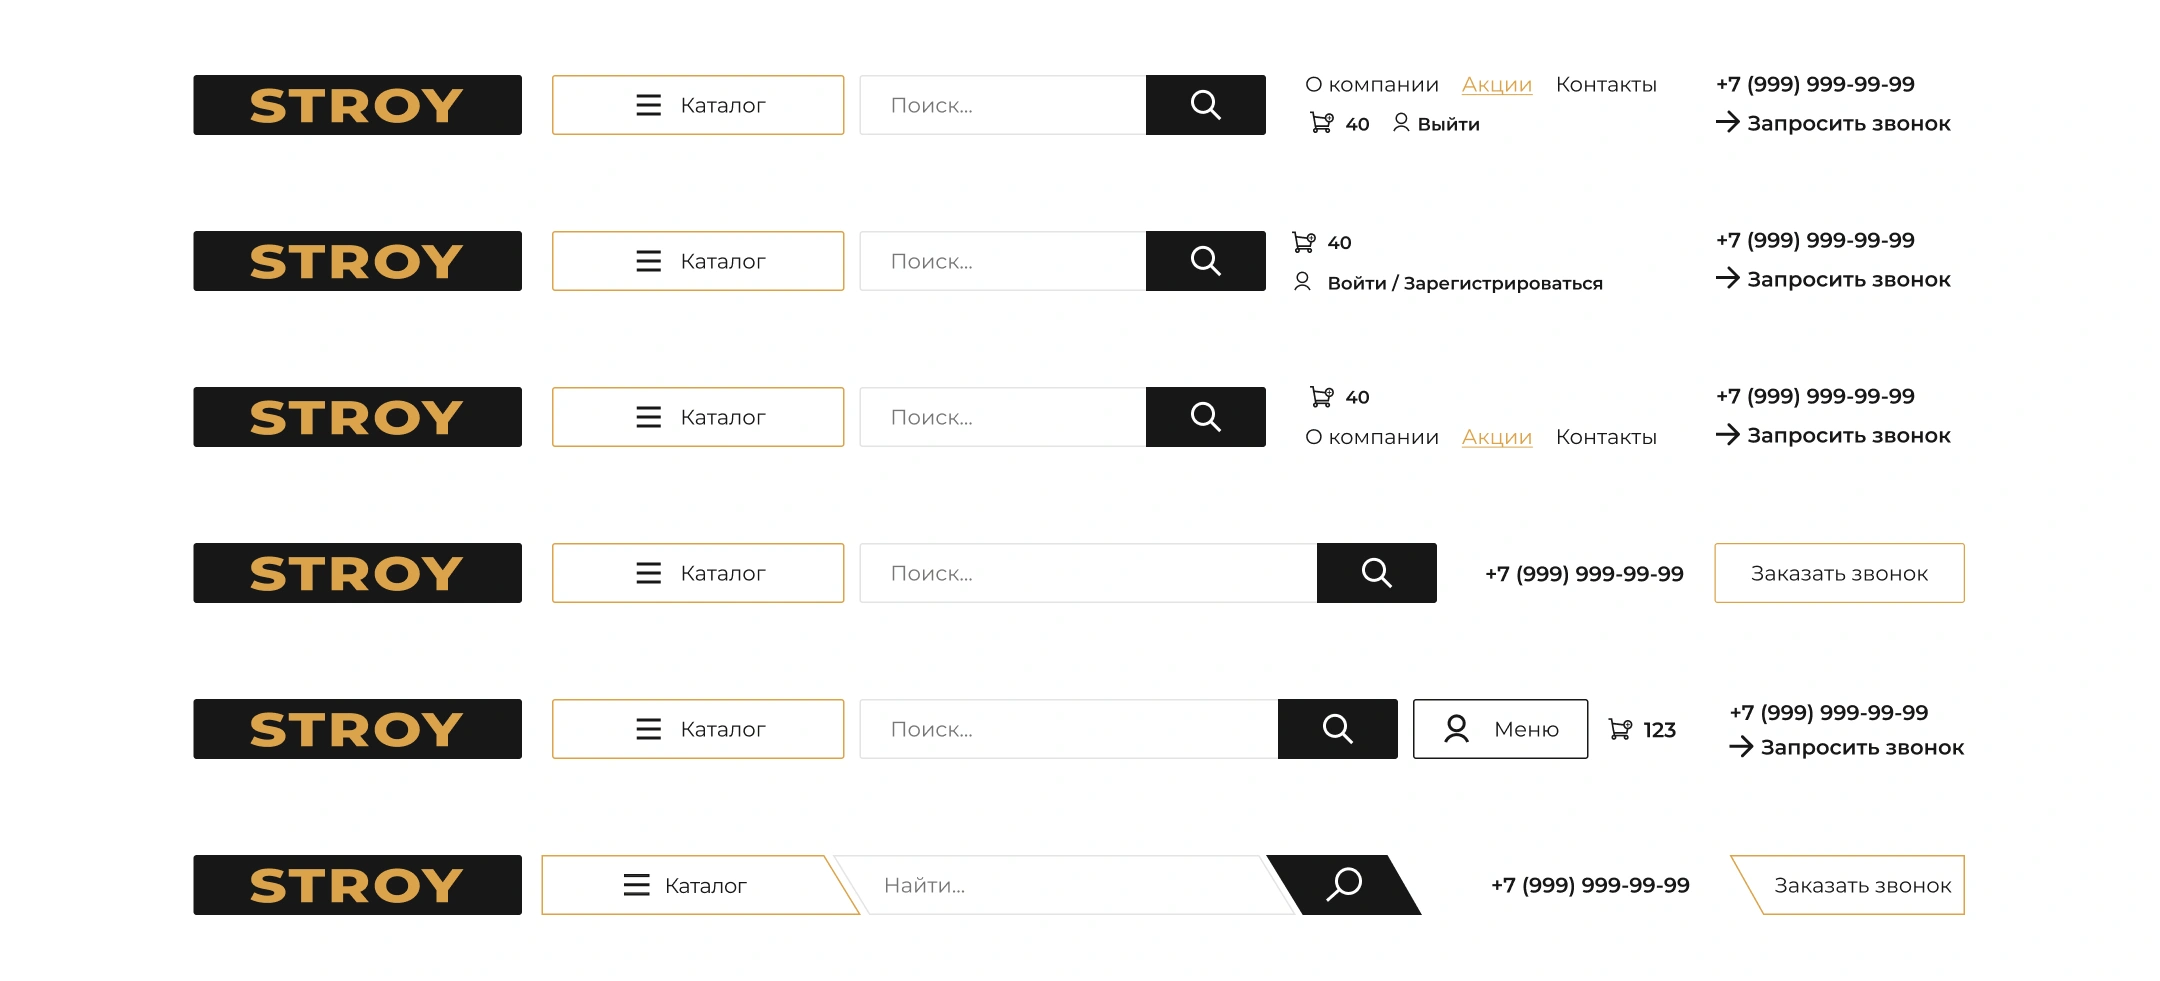Click the user icon next to Выйти
This screenshot has width=2160, height=981.
pos(1401,123)
